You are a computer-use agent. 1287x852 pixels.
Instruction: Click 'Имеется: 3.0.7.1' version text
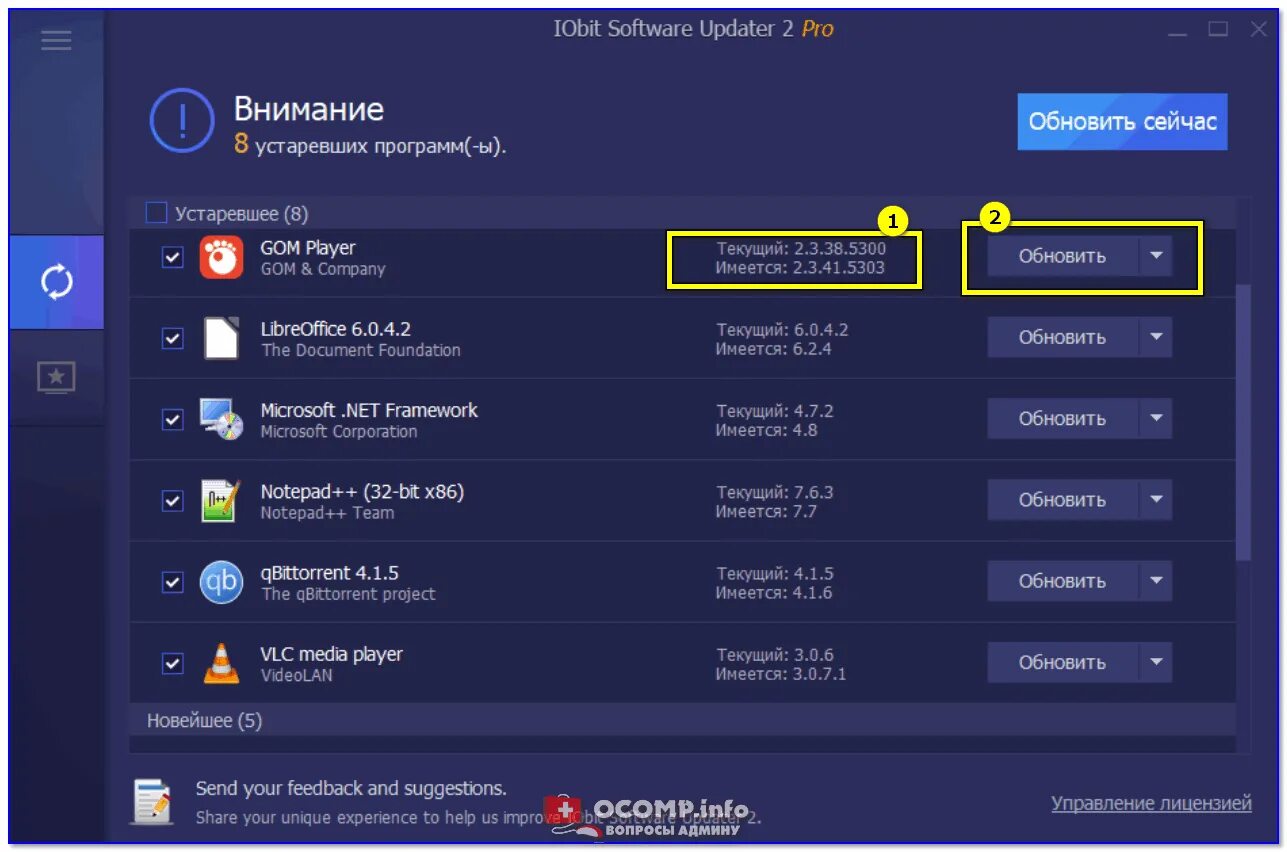[781, 674]
